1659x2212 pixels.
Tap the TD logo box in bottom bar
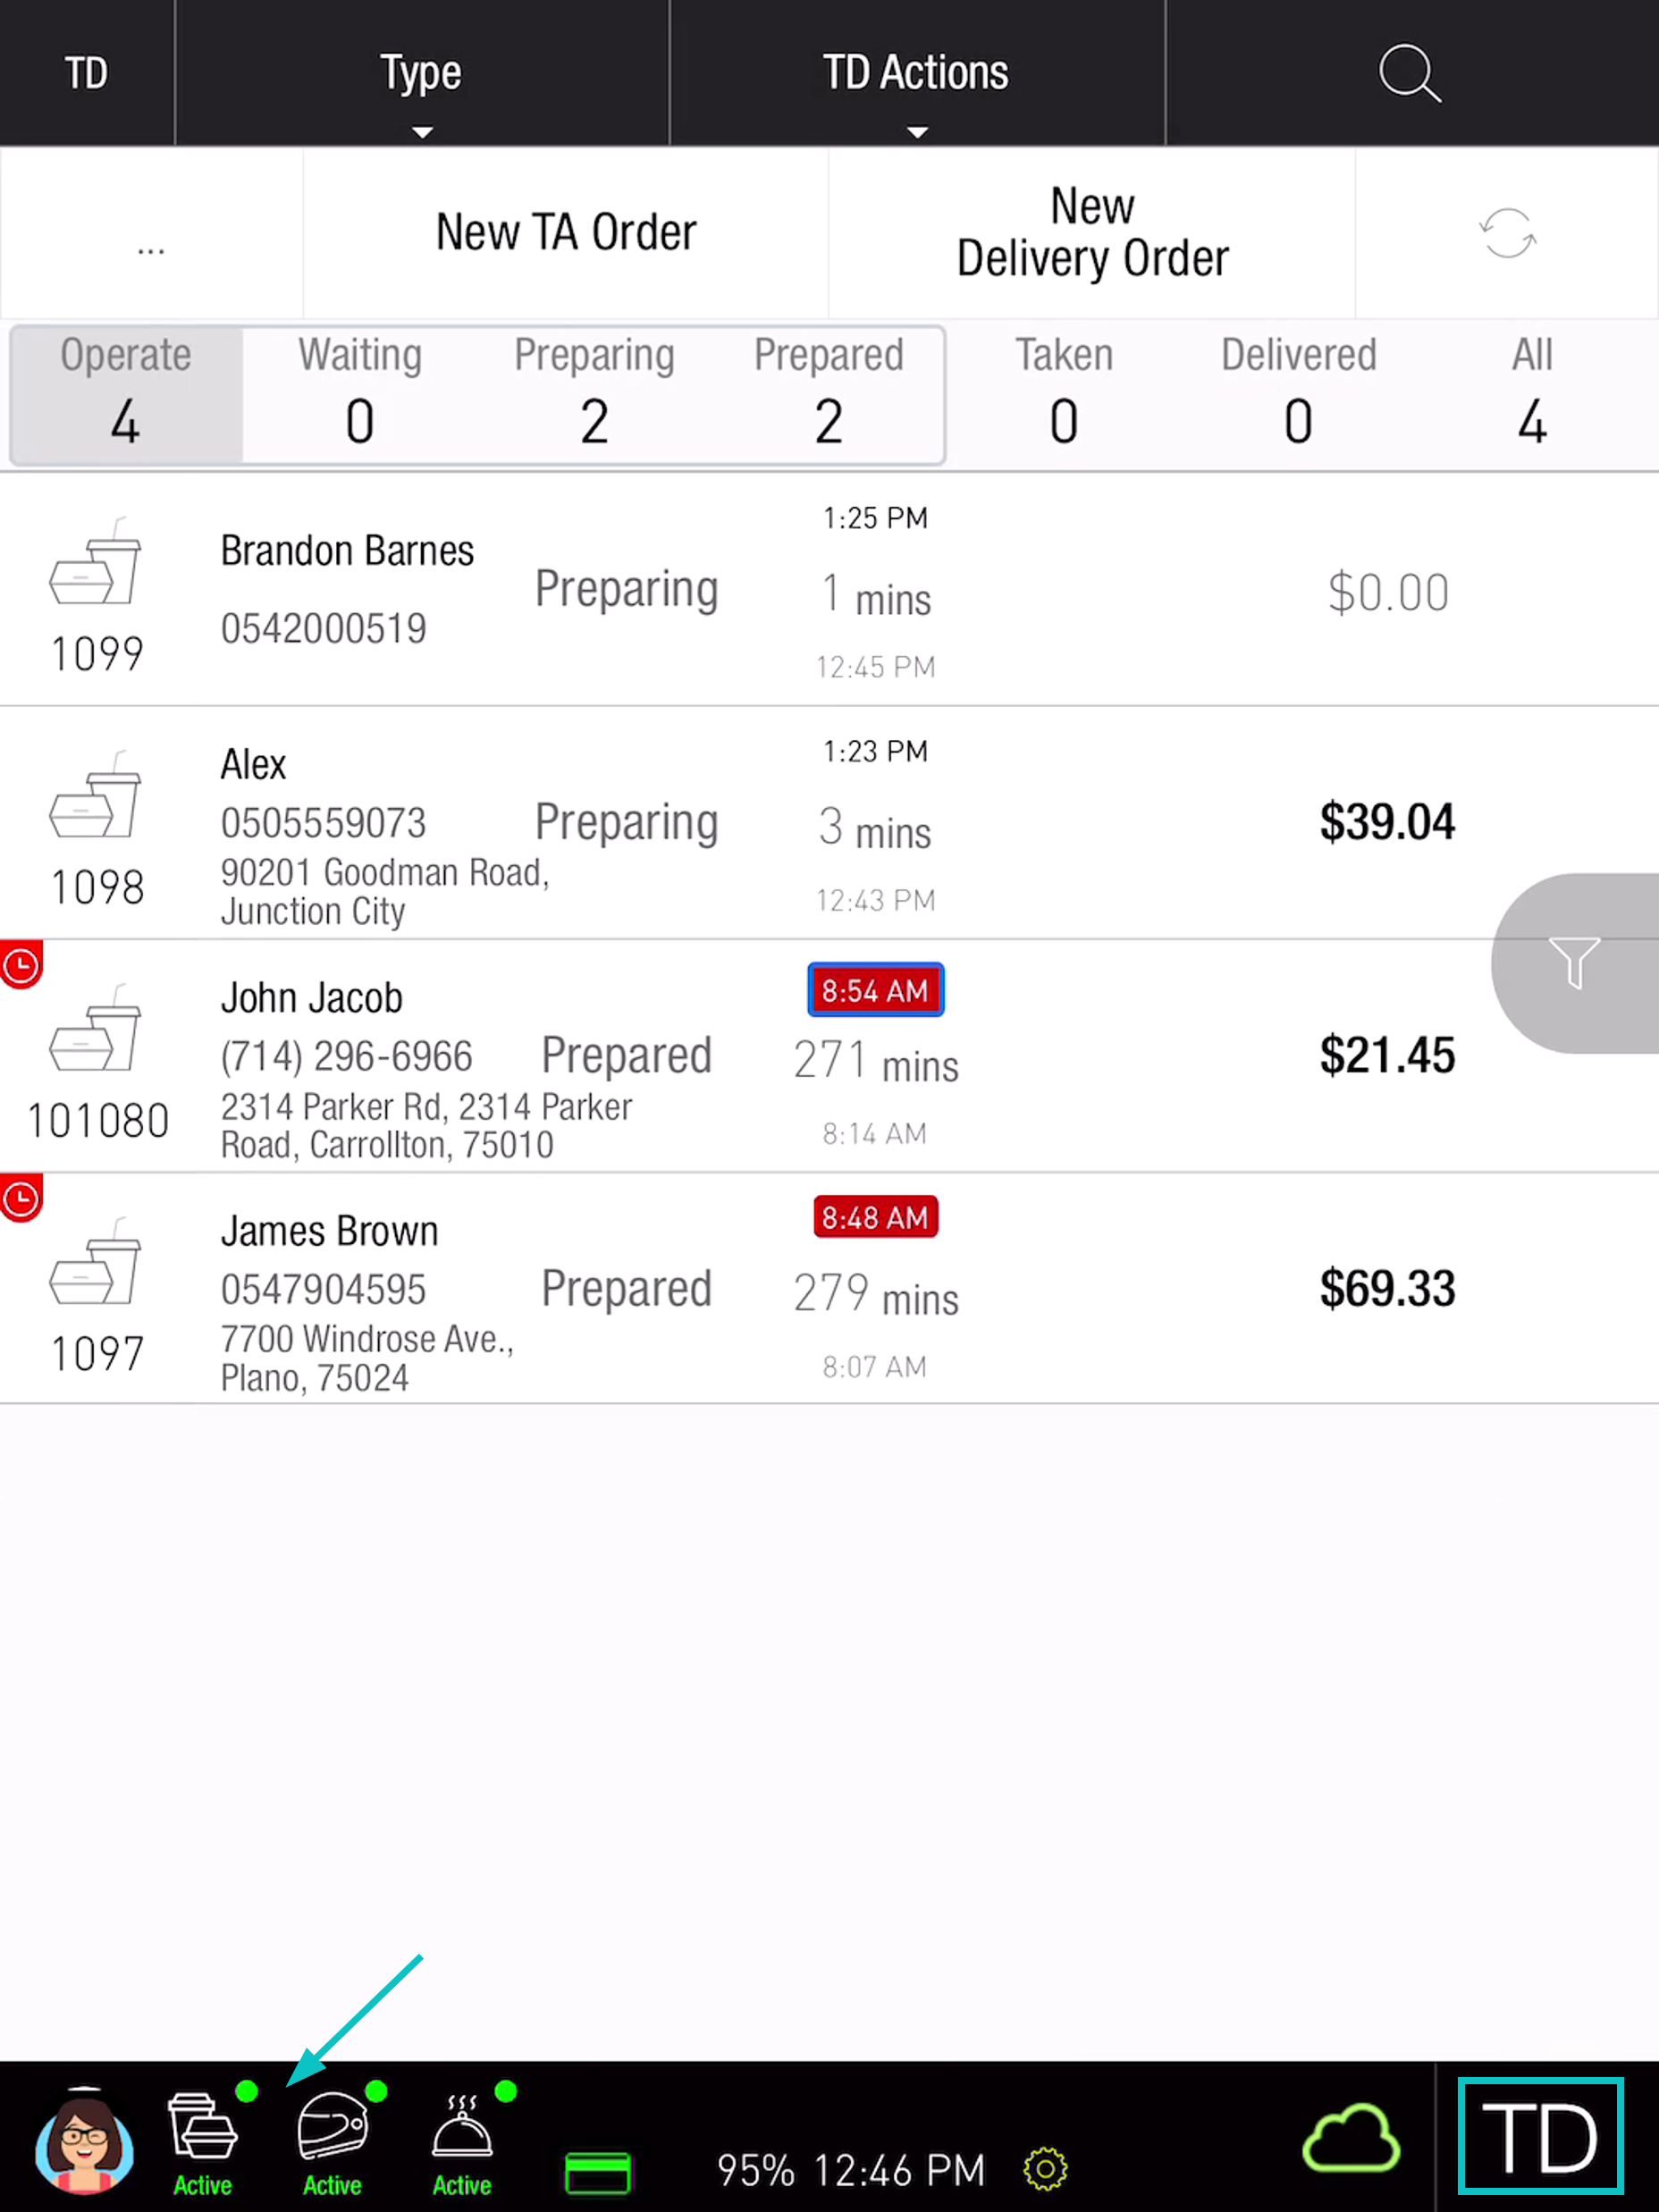[x=1540, y=2135]
